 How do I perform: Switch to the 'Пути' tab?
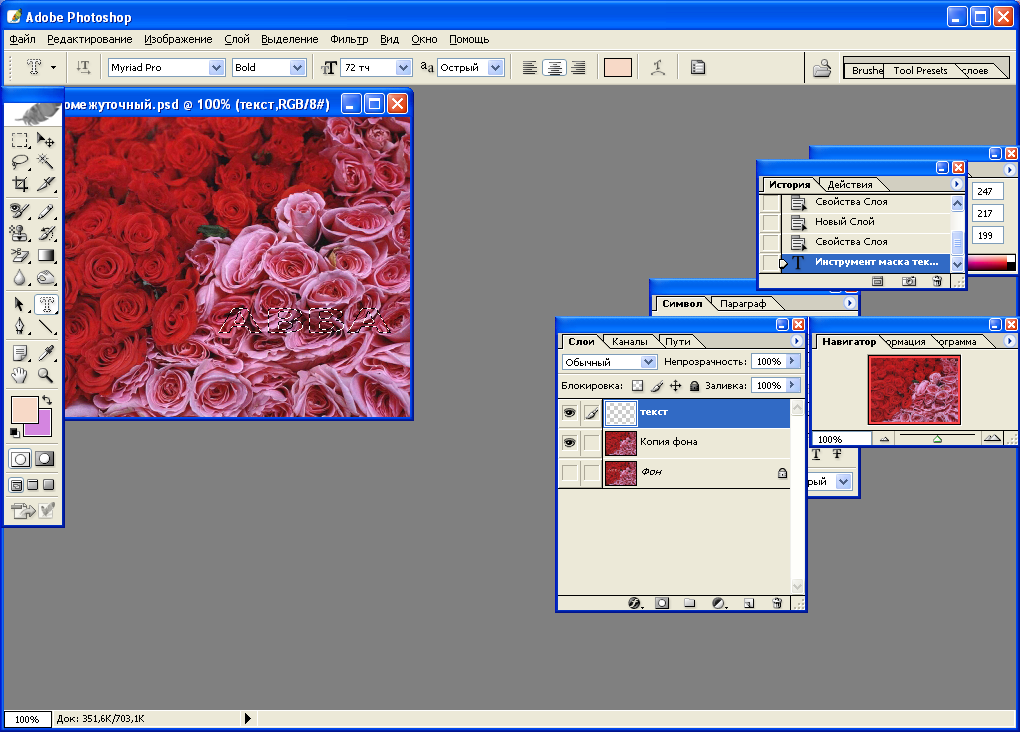tap(678, 342)
